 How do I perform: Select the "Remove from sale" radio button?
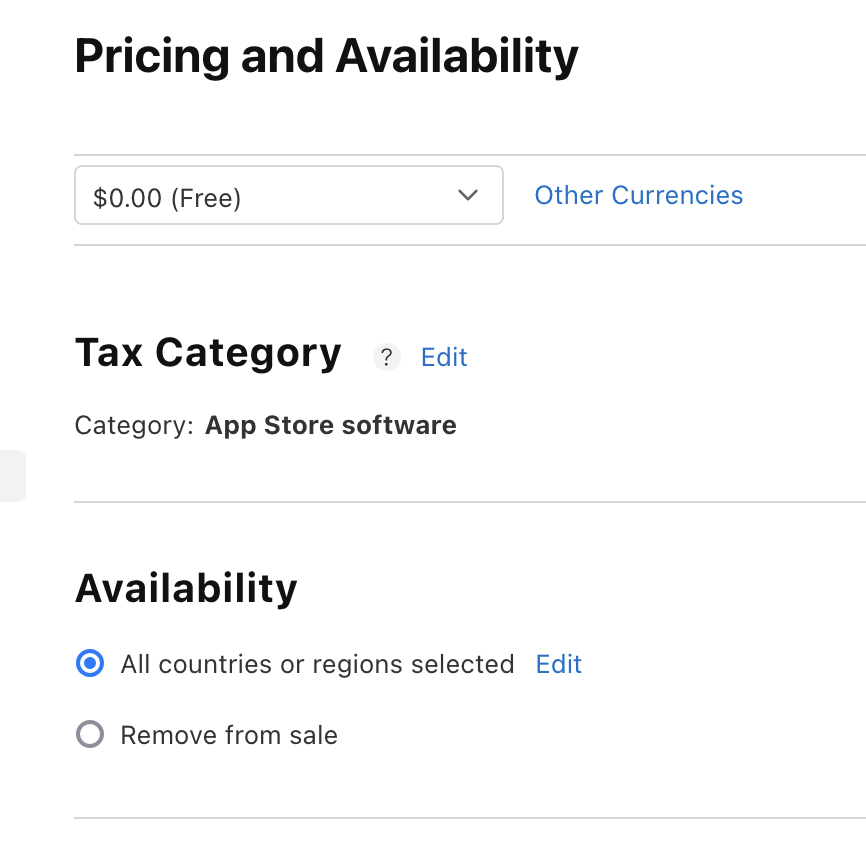[90, 736]
